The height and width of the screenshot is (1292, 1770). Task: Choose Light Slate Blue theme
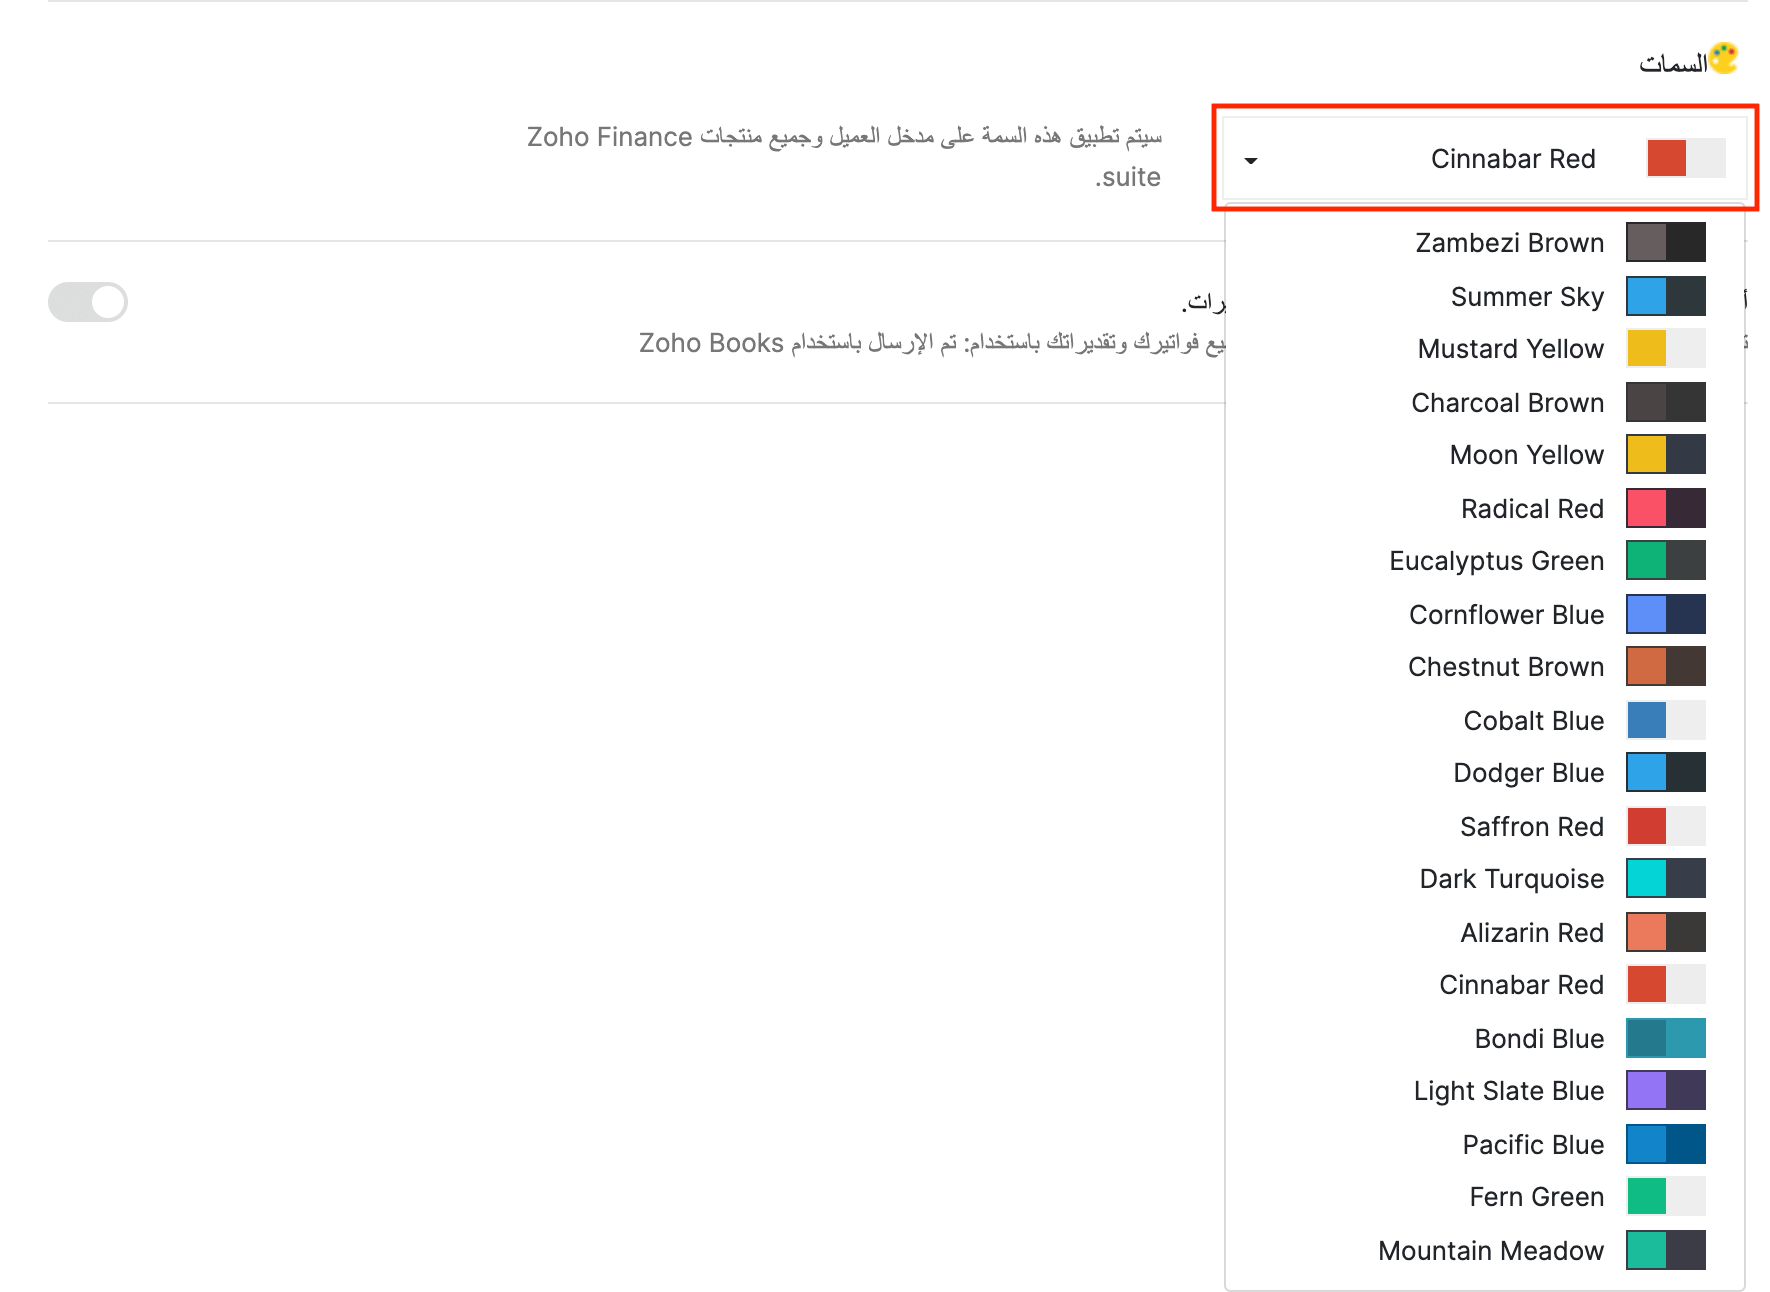pyautogui.click(x=1508, y=1091)
